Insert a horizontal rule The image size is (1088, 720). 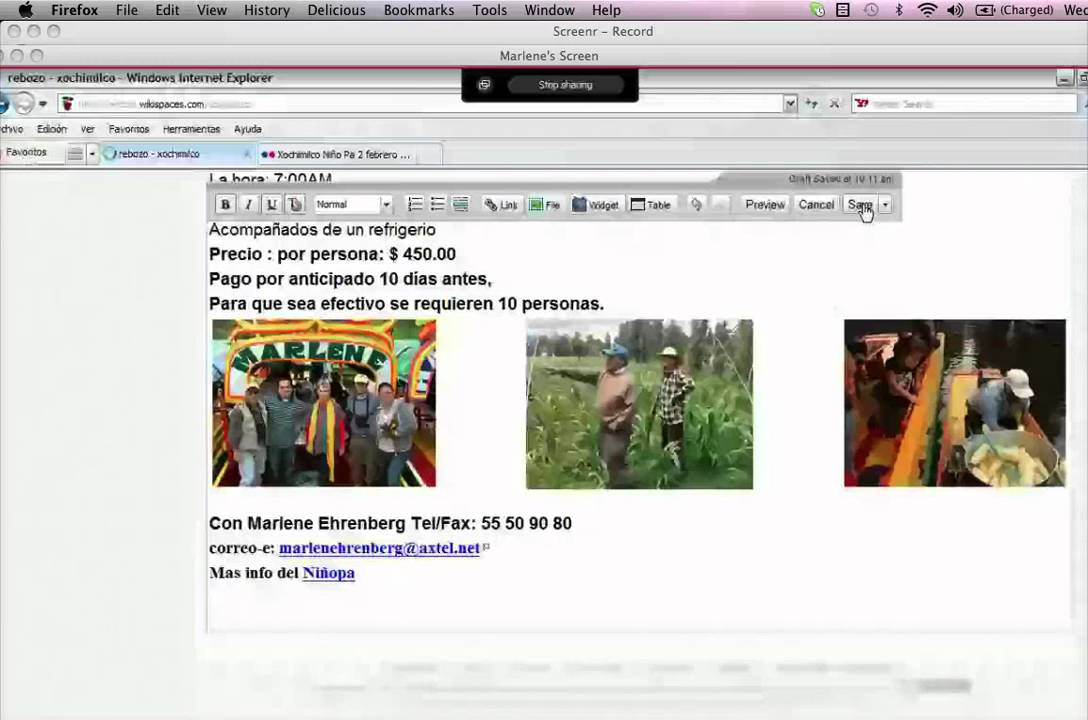pyautogui.click(x=460, y=204)
